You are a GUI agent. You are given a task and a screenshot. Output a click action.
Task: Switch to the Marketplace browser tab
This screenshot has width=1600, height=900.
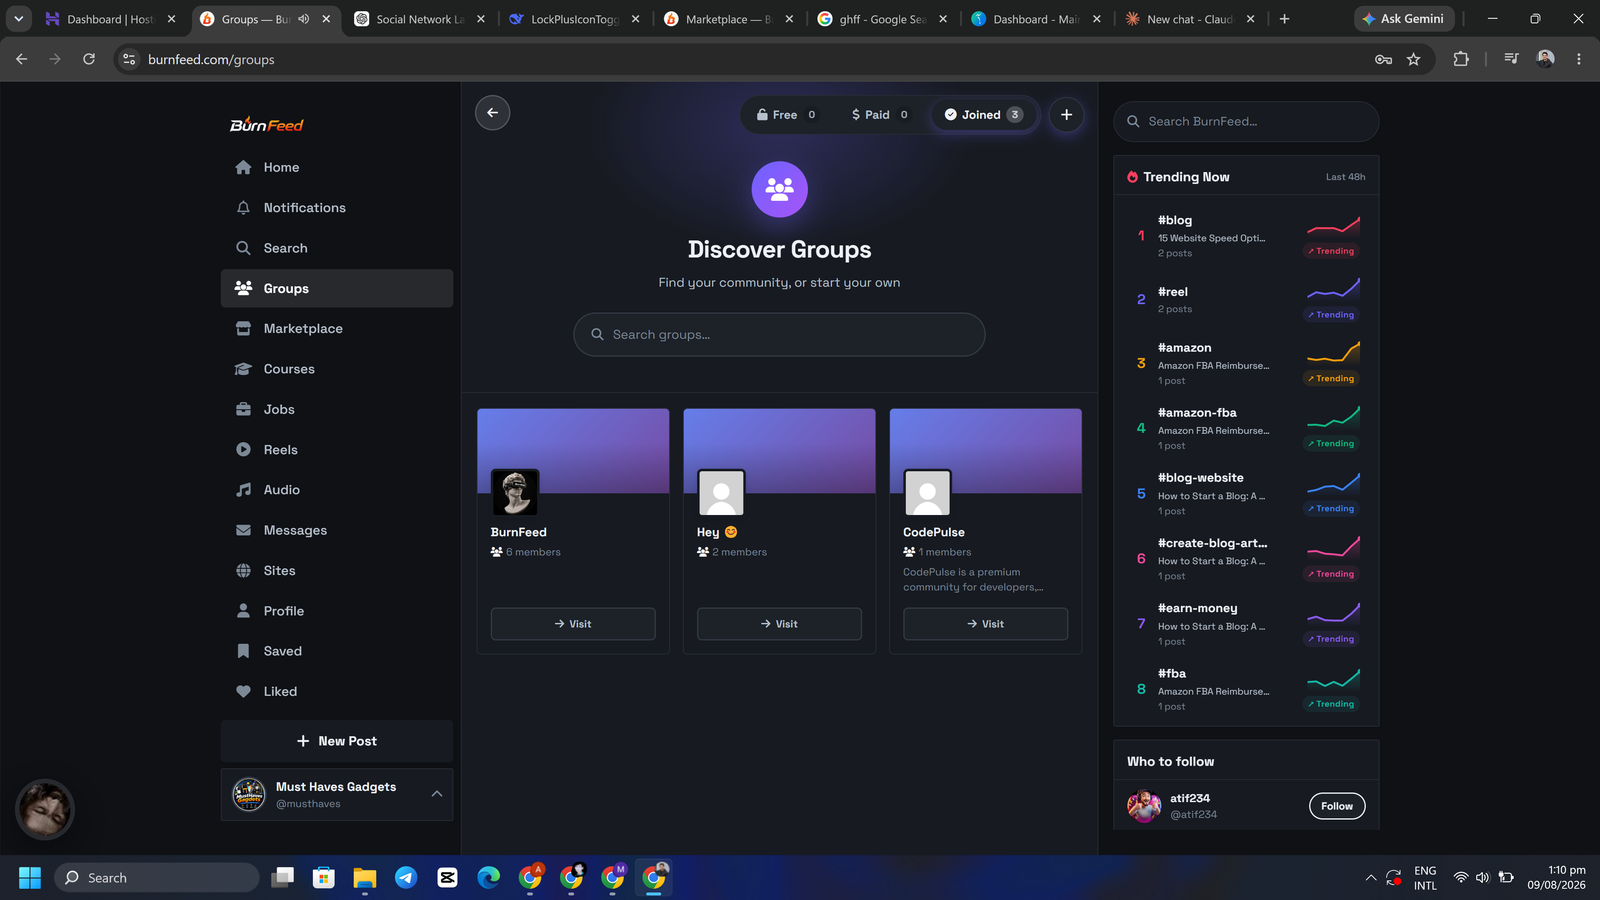click(728, 19)
